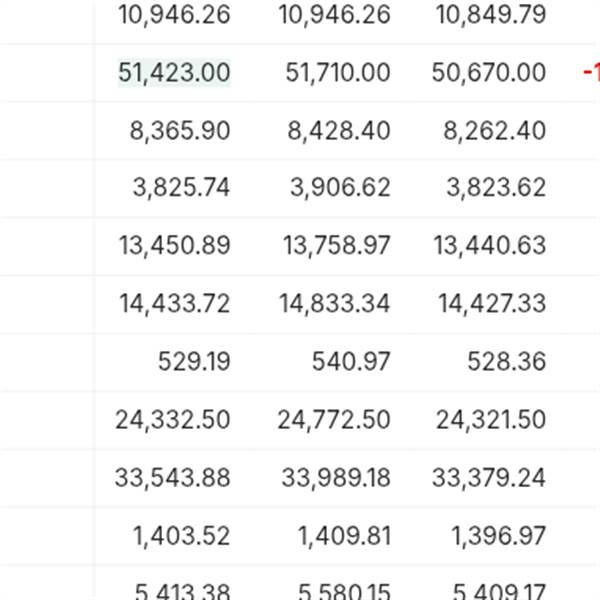
Task: Select the cell showing 8,365.90
Action: (x=180, y=131)
